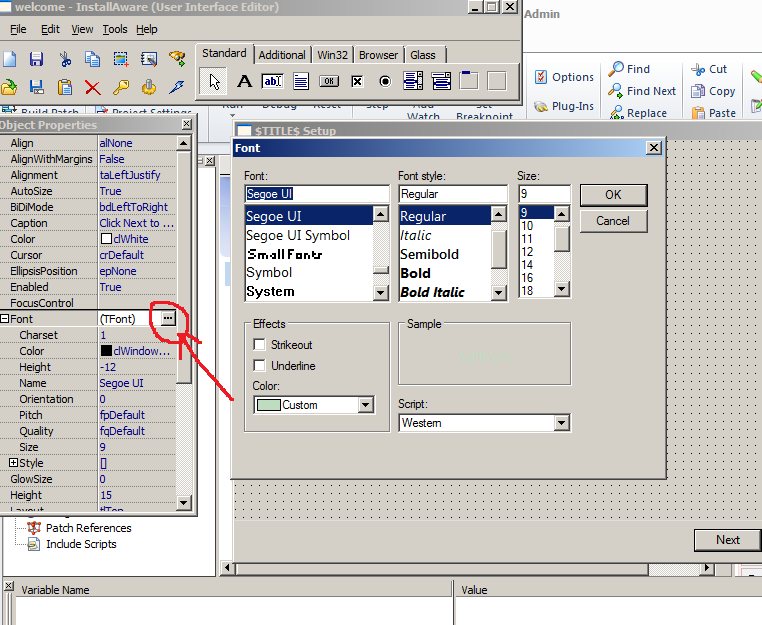Open the Help menu
This screenshot has width=762, height=625.
[147, 29]
